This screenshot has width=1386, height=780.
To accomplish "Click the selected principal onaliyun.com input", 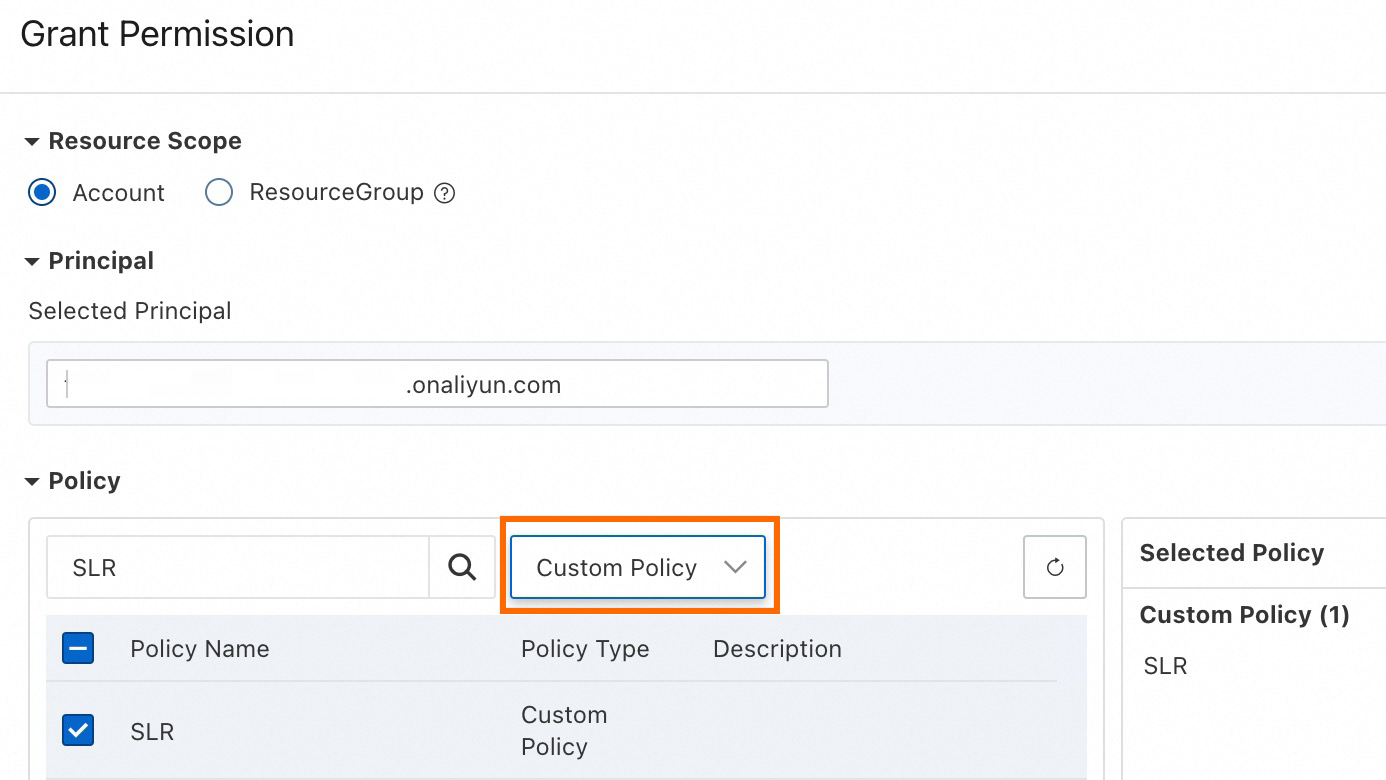I will point(436,383).
